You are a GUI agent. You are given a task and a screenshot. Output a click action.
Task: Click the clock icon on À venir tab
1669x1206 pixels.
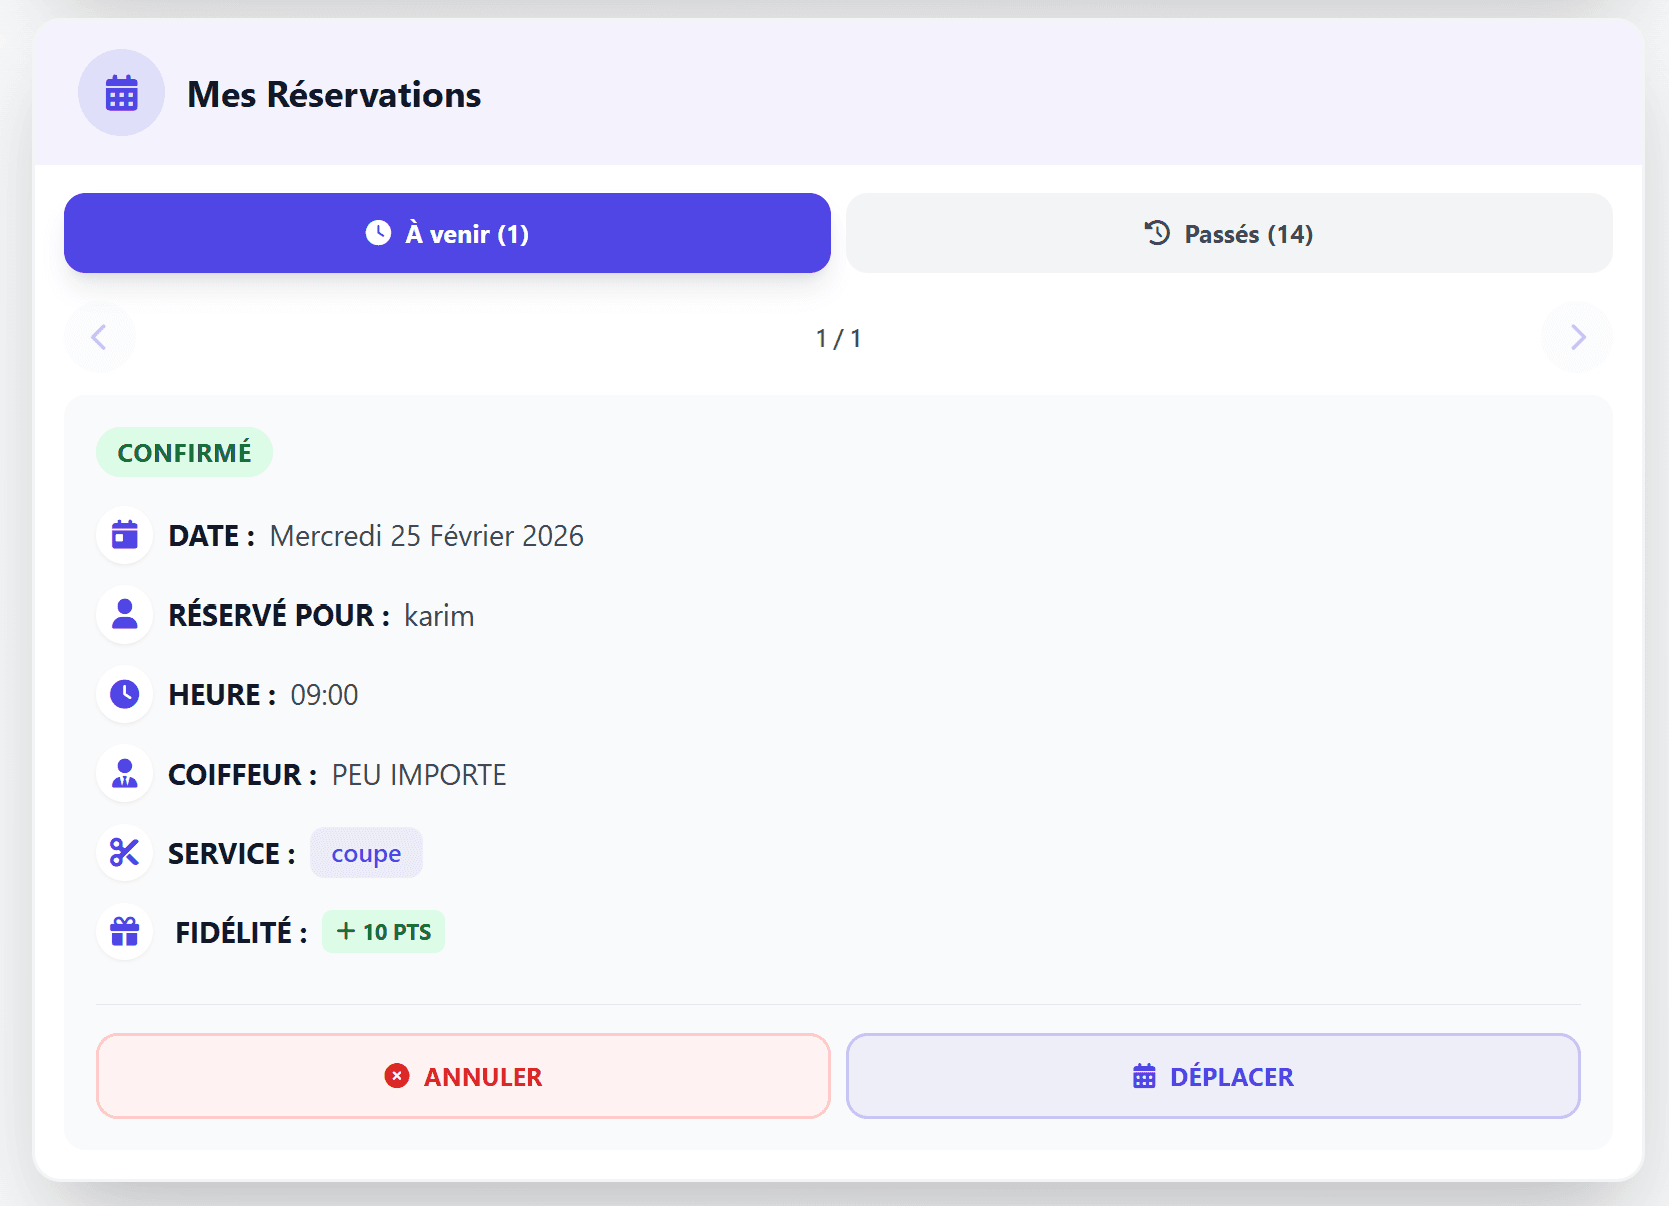tap(377, 233)
